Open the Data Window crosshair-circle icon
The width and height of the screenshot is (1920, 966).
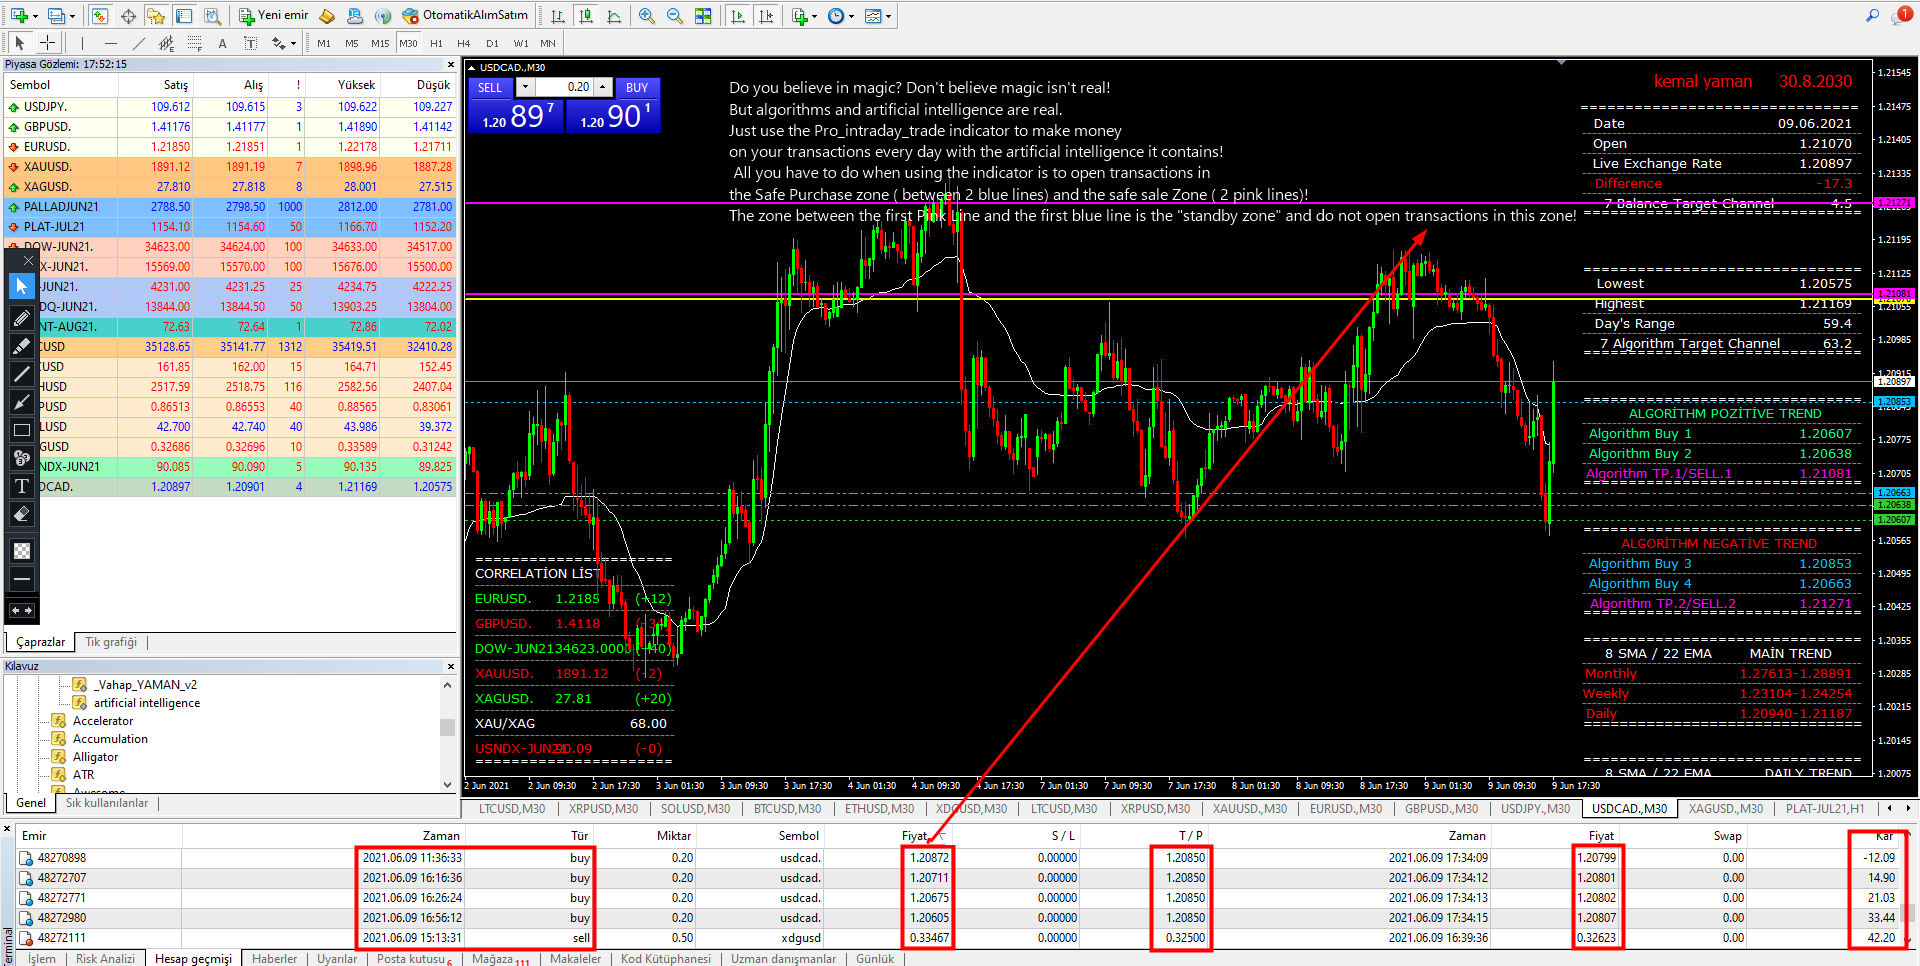point(128,16)
